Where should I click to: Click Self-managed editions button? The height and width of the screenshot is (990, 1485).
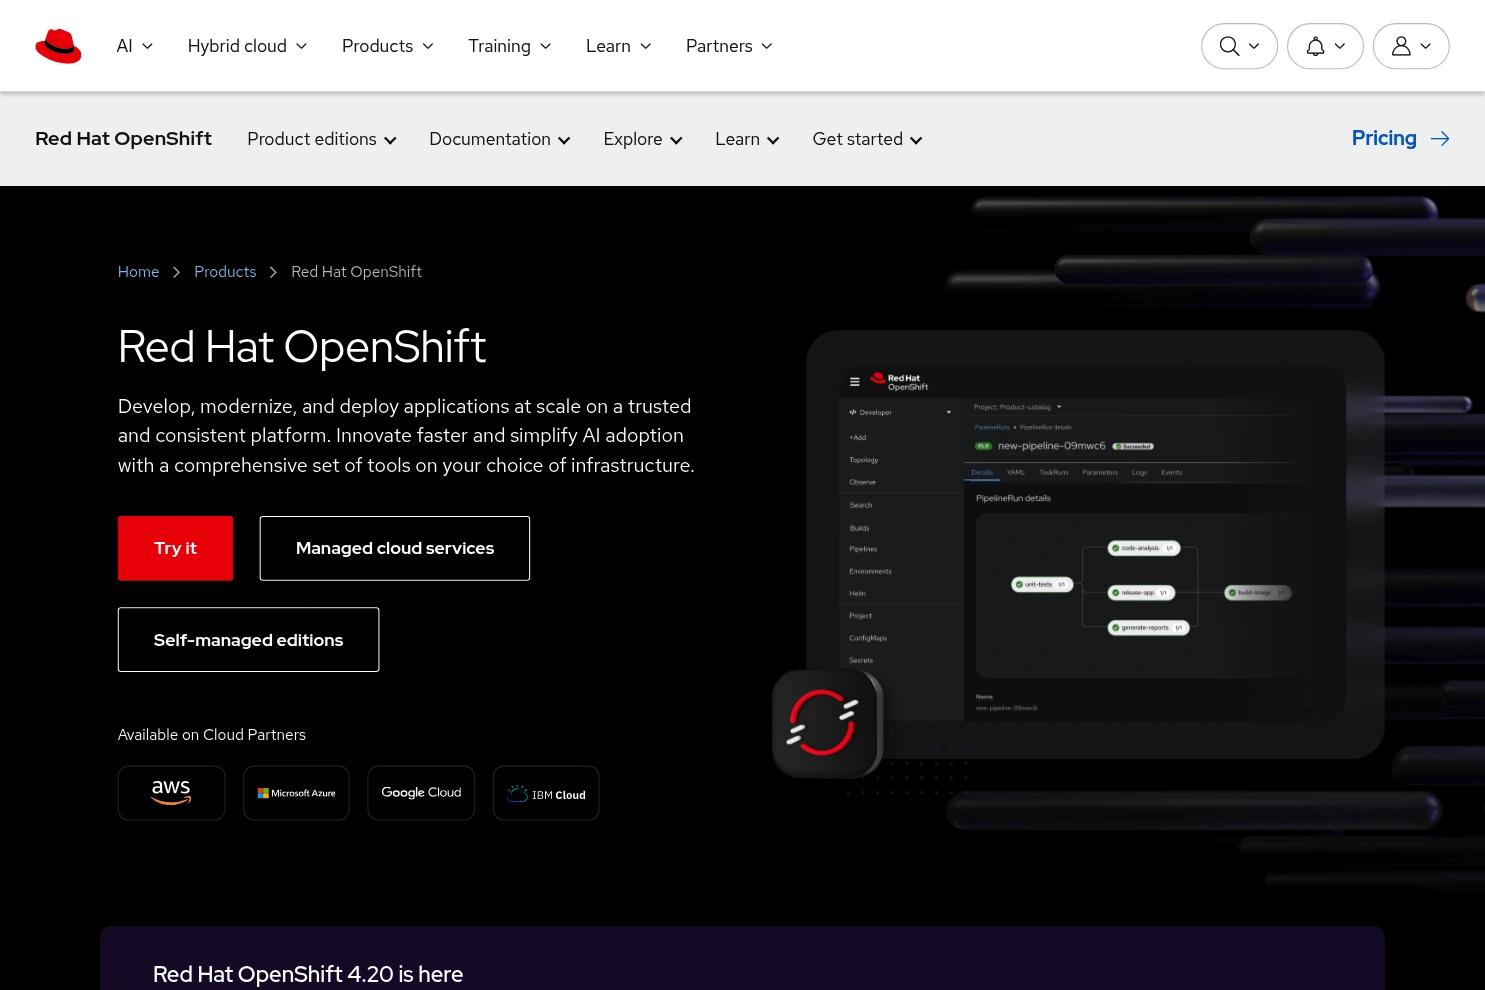(248, 640)
